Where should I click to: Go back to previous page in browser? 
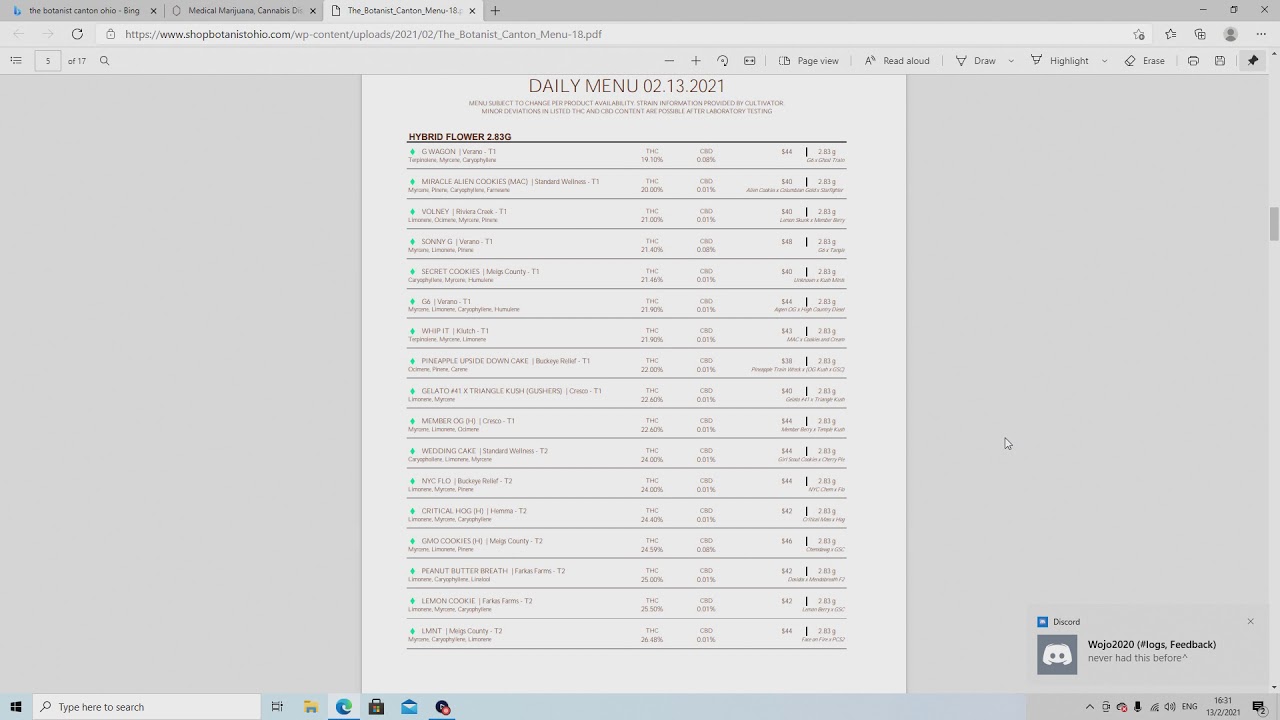pos(18,34)
